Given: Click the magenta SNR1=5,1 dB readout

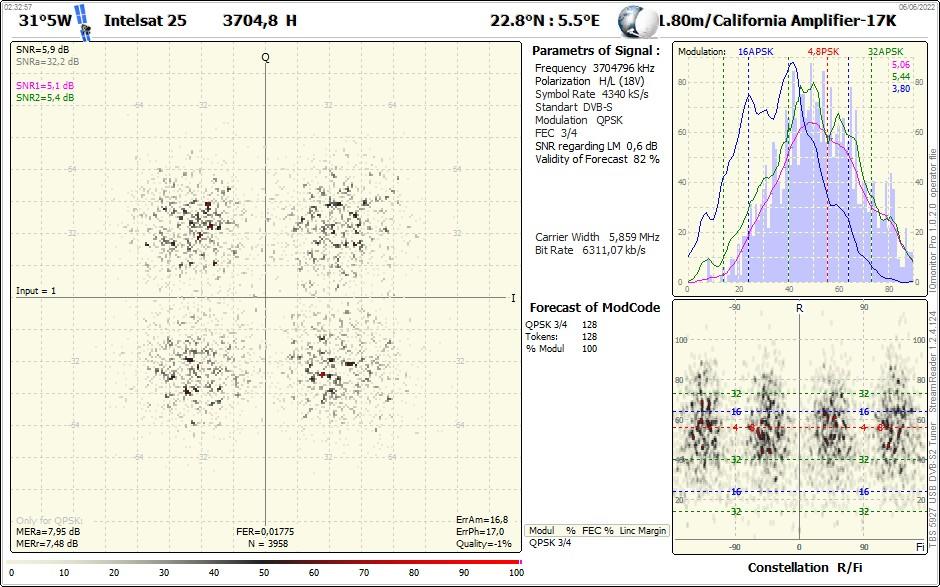Looking at the screenshot, I should pos(44,86).
